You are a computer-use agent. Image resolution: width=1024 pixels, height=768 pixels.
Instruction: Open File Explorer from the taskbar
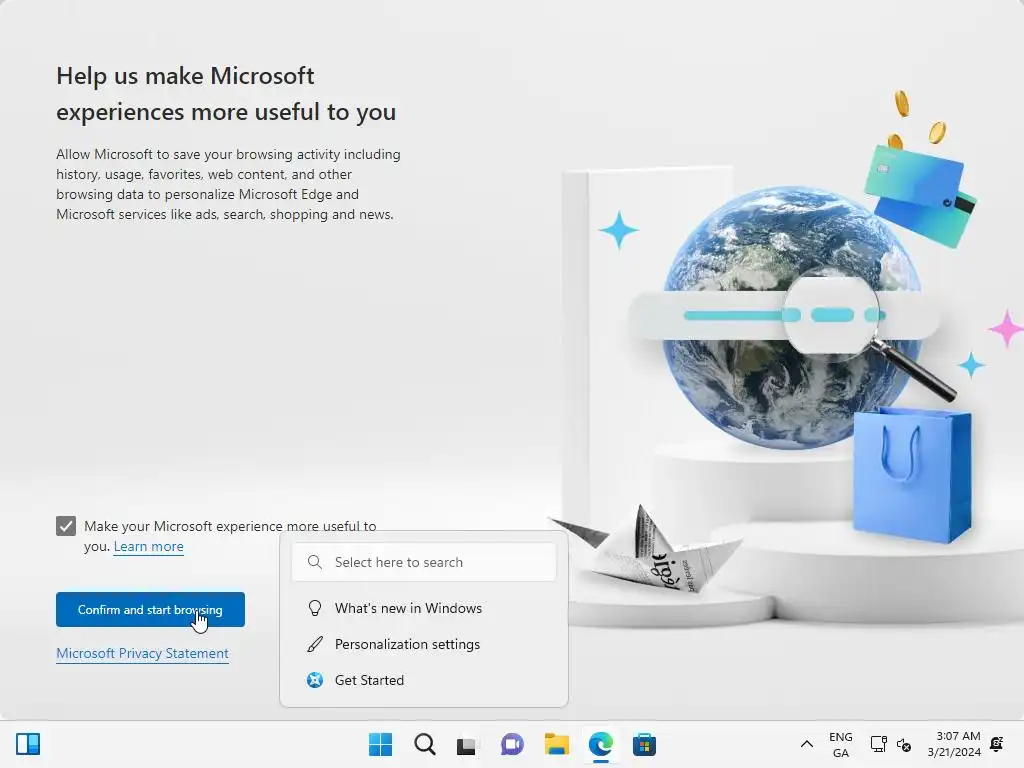(x=556, y=744)
